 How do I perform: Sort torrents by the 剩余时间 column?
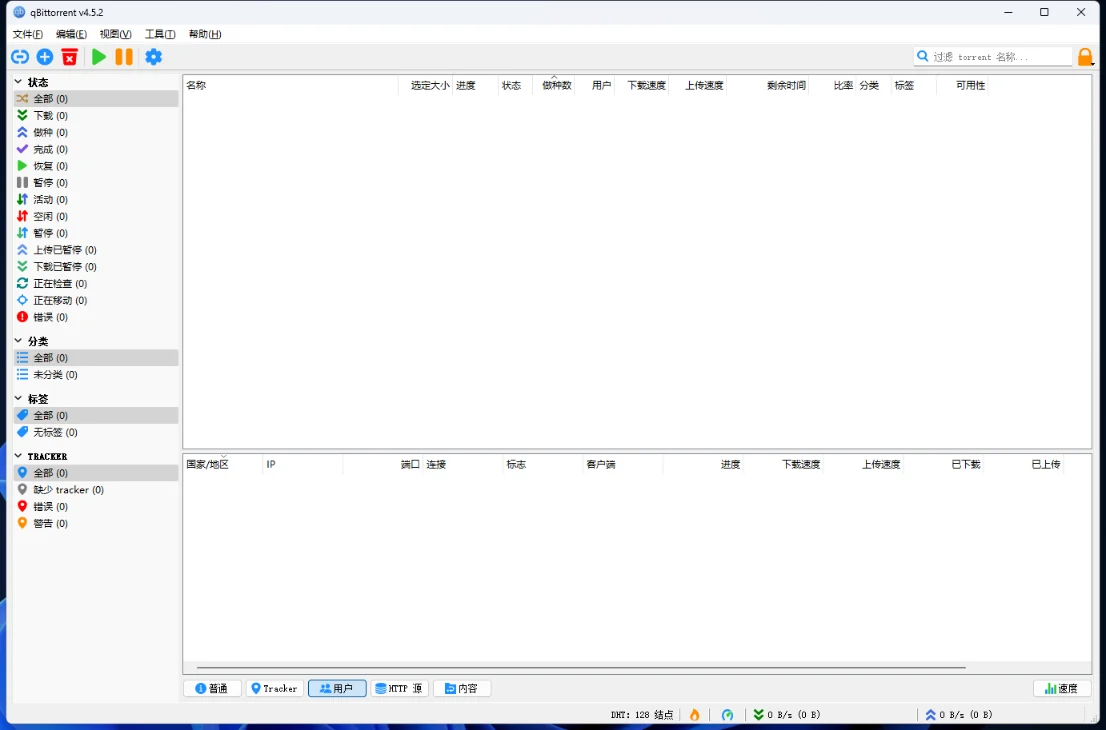click(767, 85)
